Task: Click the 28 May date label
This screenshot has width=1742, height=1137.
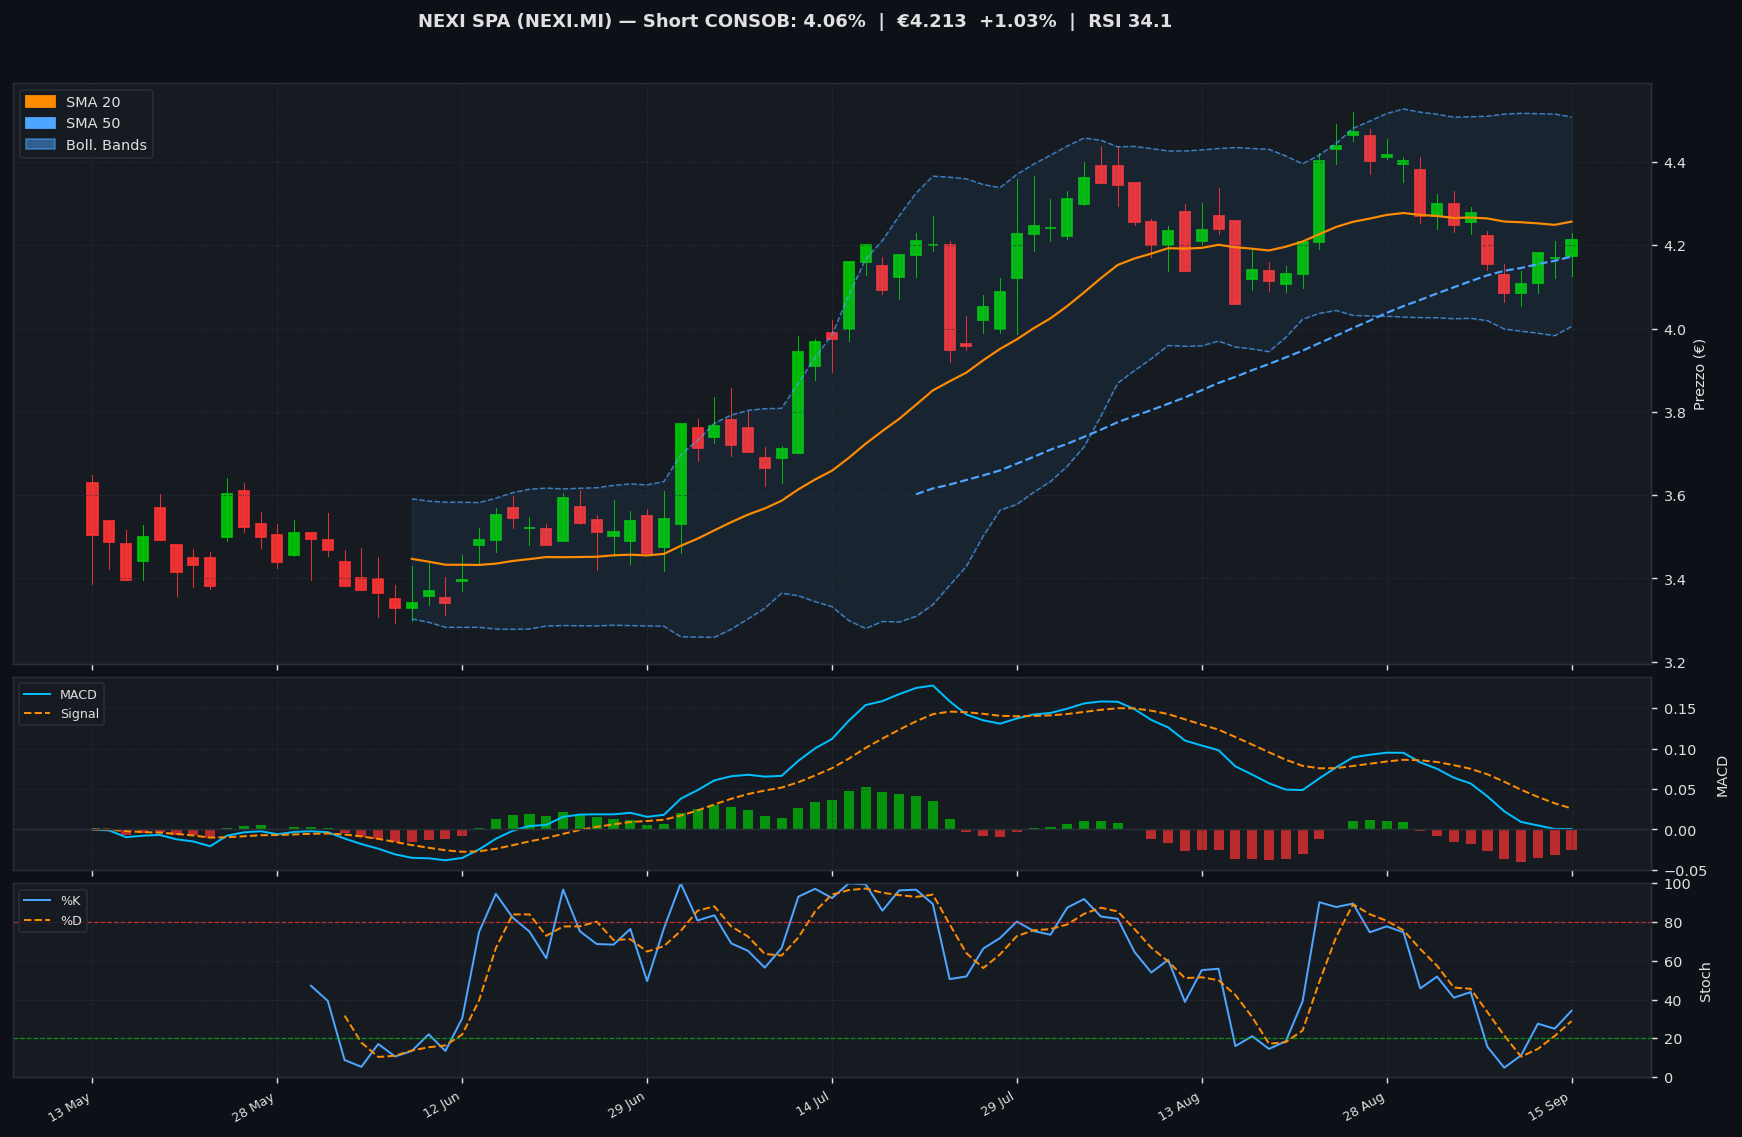Action: coord(254,1108)
